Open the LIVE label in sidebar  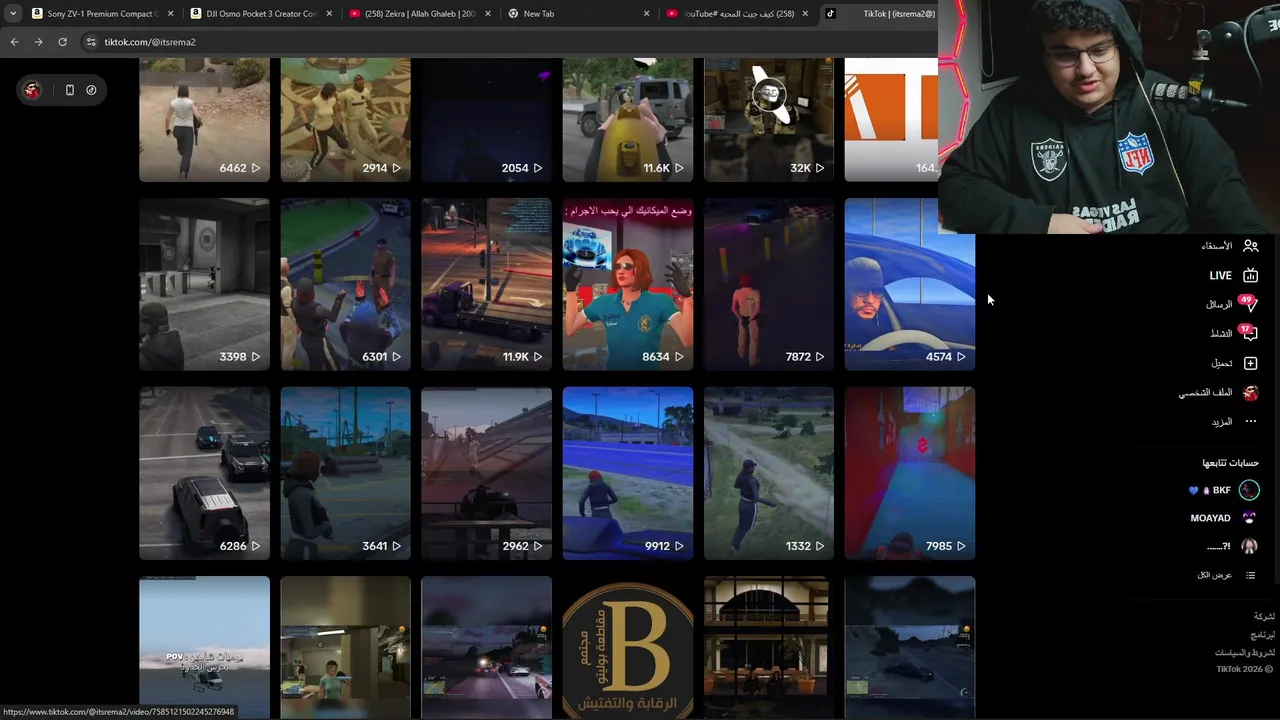click(1220, 276)
